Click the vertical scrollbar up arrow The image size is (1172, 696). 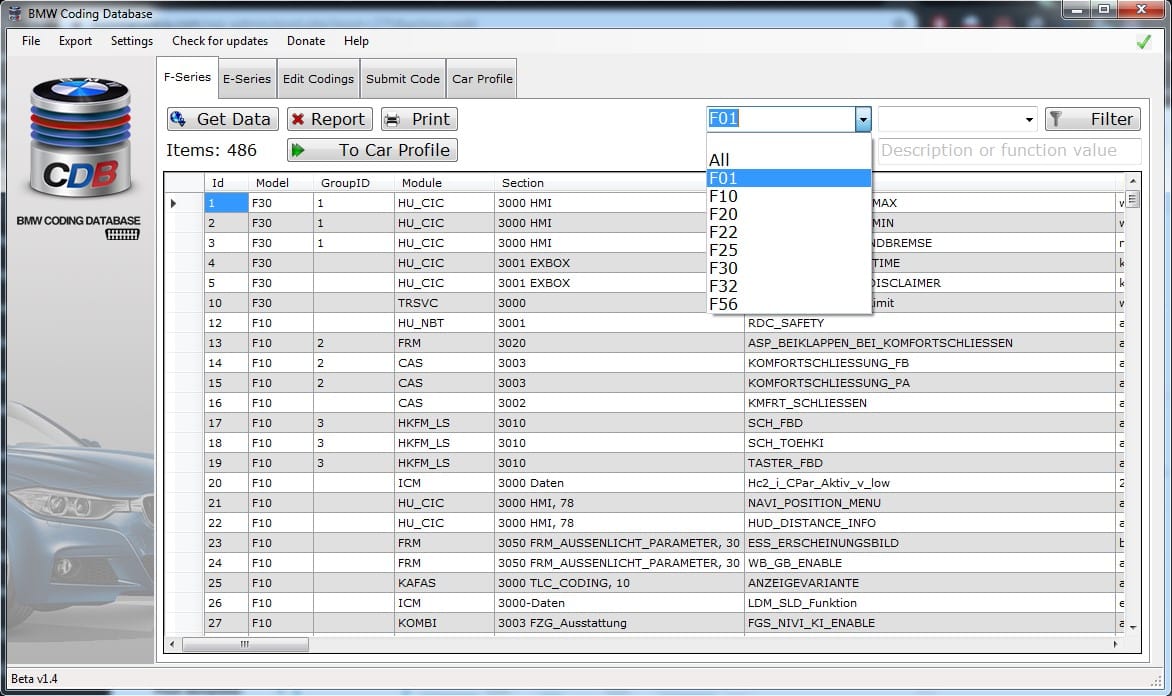1132,181
